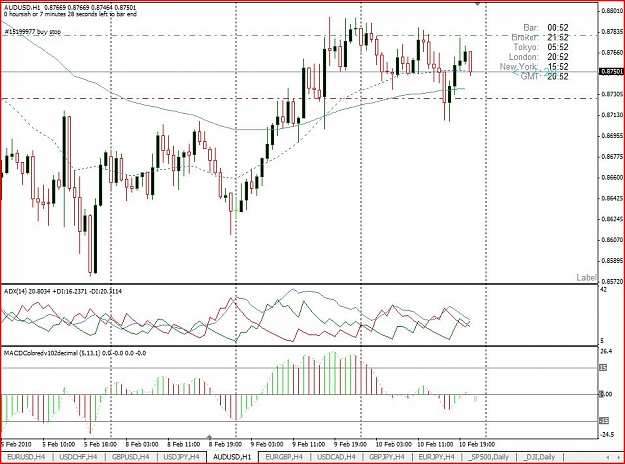
Task: Click the 'Label' text object on chart
Action: click(586, 277)
